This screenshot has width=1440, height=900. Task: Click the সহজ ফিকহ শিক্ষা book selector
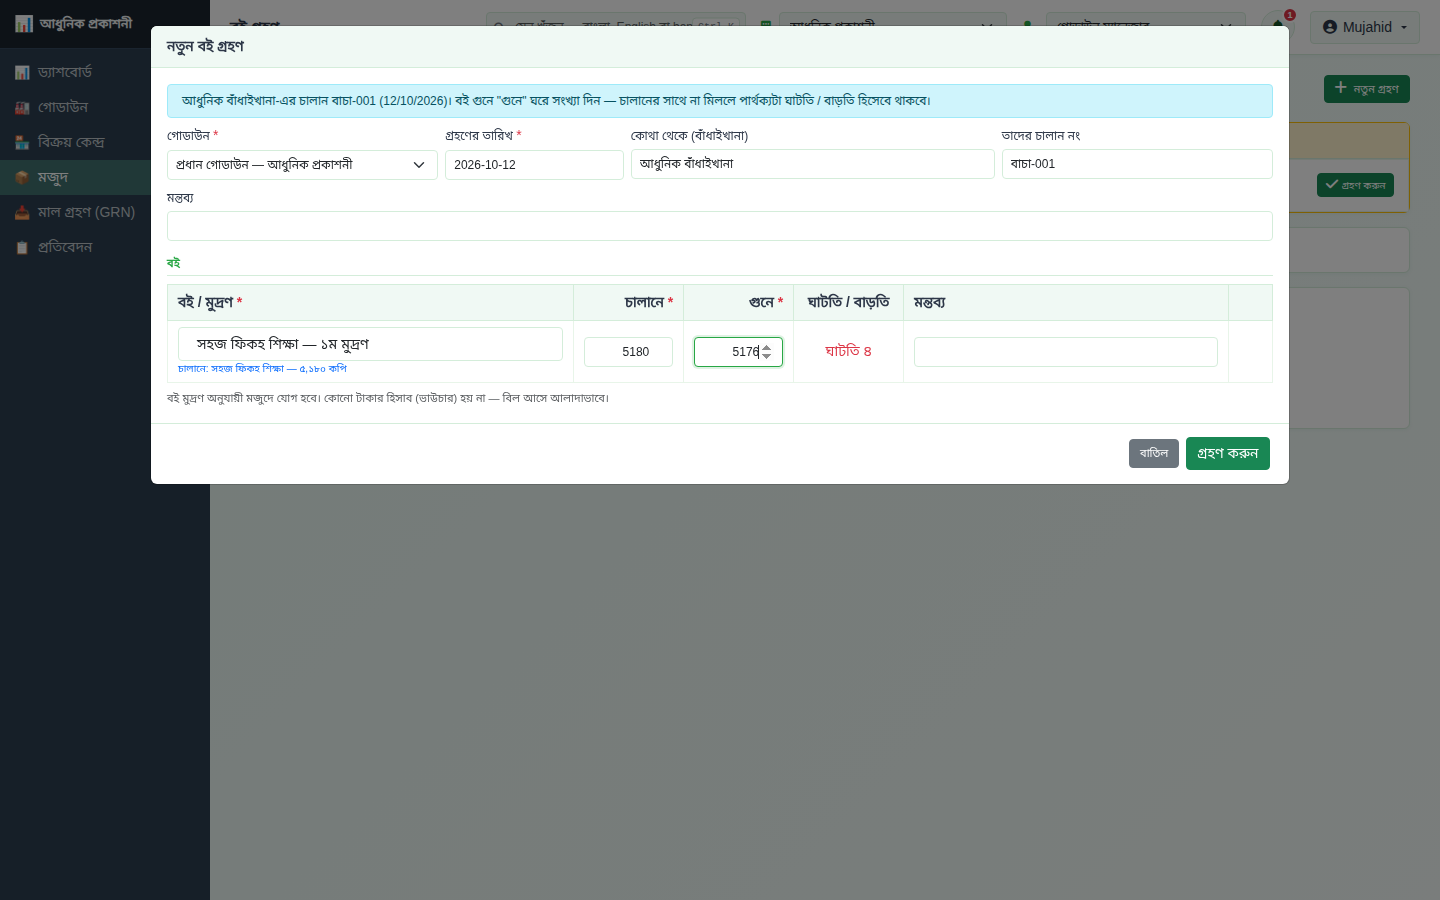[370, 344]
